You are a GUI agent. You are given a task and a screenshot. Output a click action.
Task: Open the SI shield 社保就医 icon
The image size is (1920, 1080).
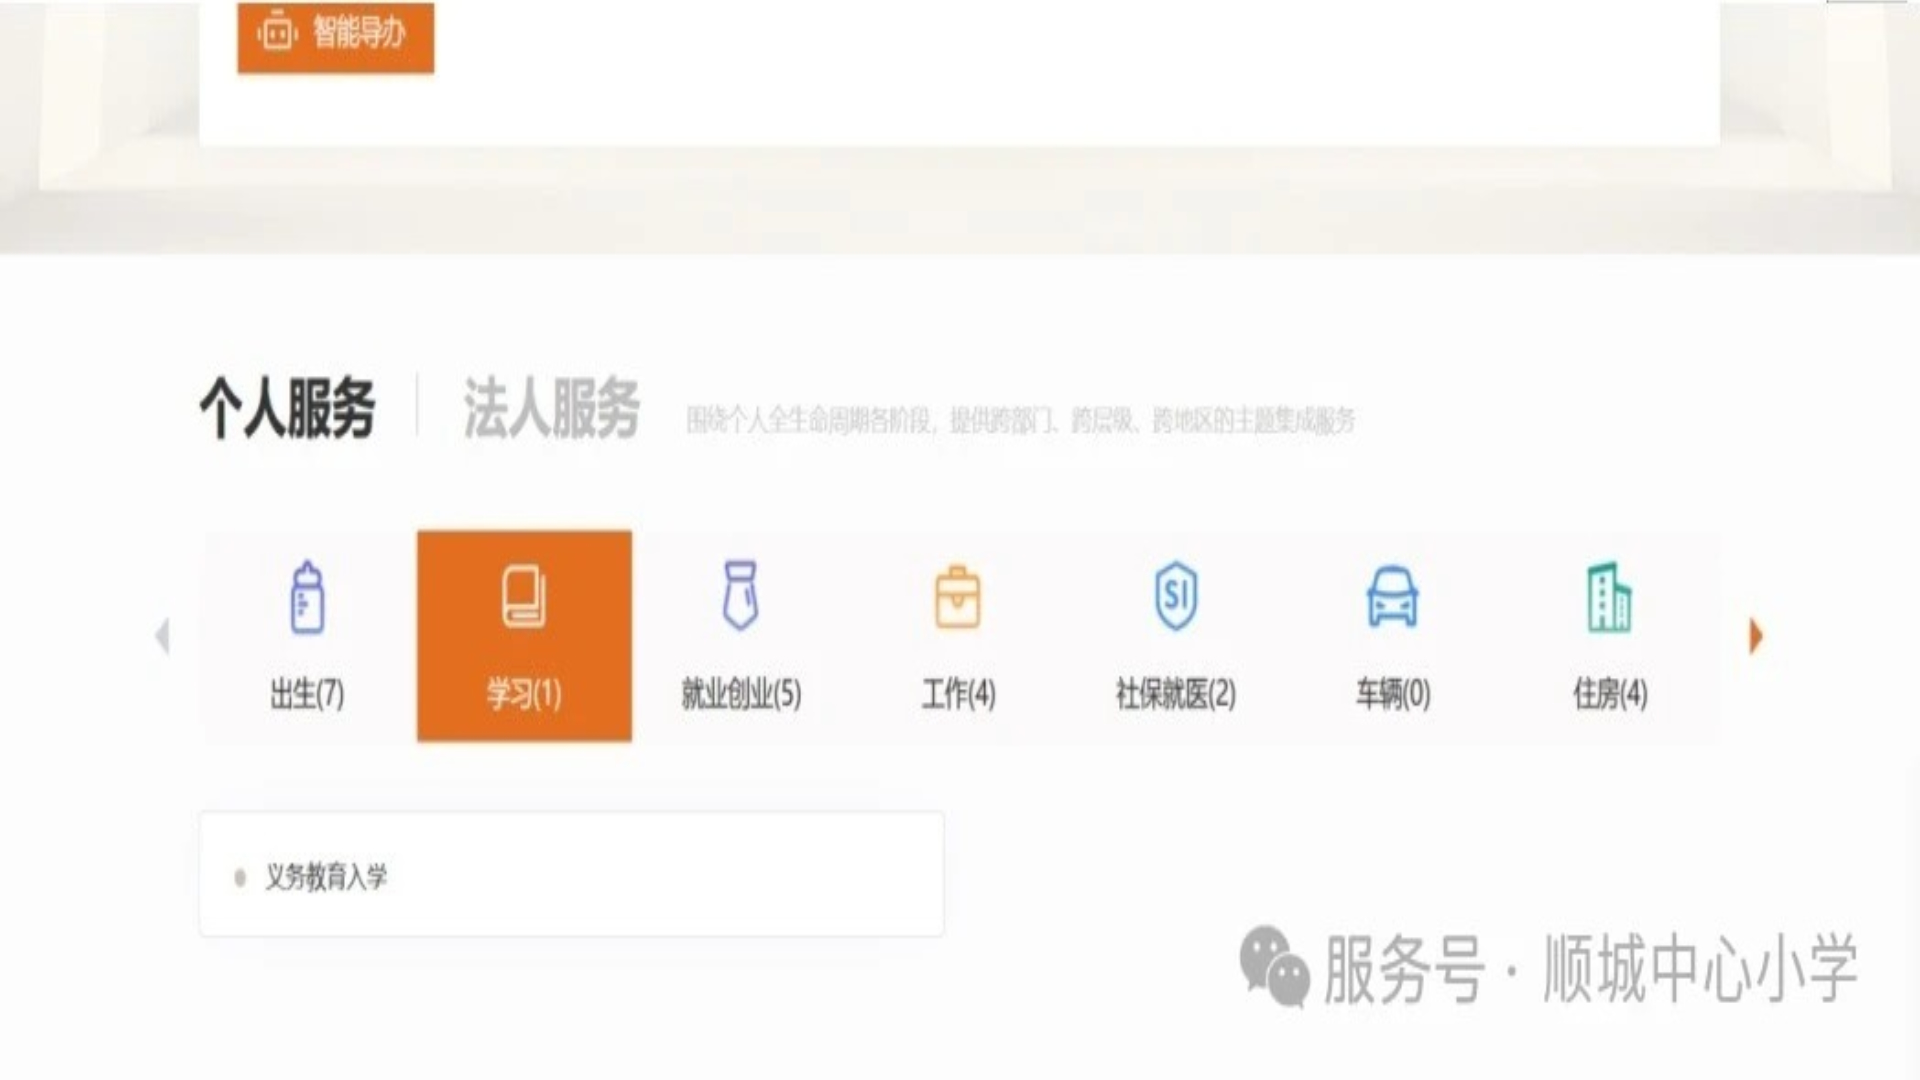point(1175,596)
